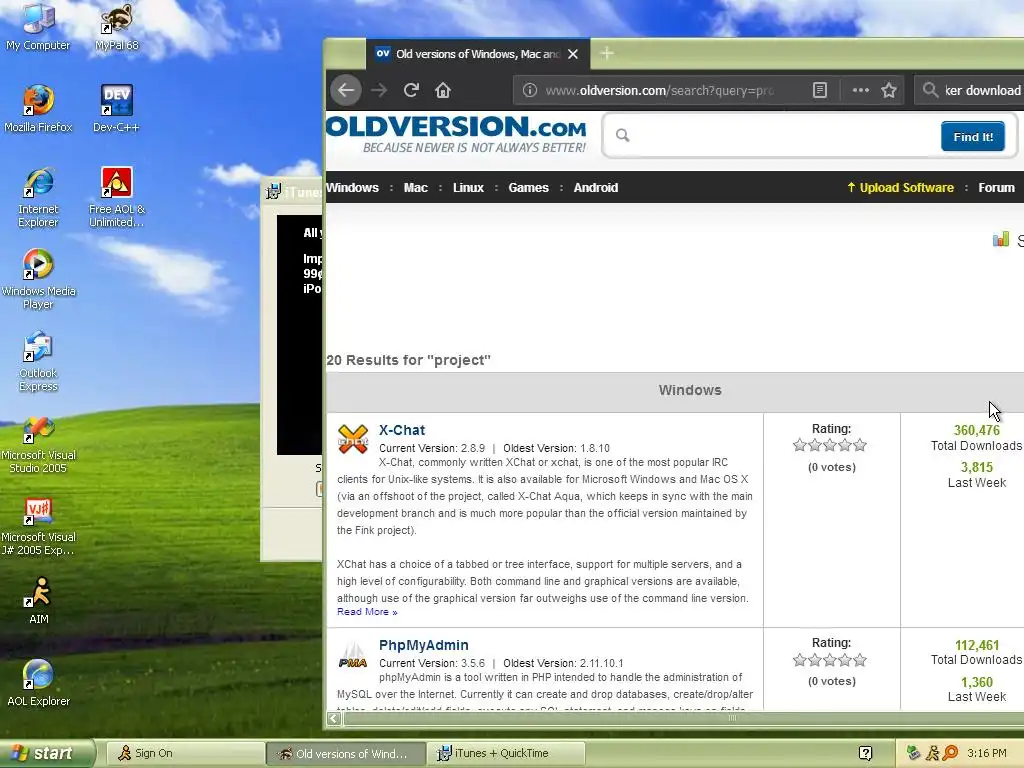Image resolution: width=1024 pixels, height=768 pixels.
Task: Open AOL Explorer desktop shortcut
Action: pos(38,683)
